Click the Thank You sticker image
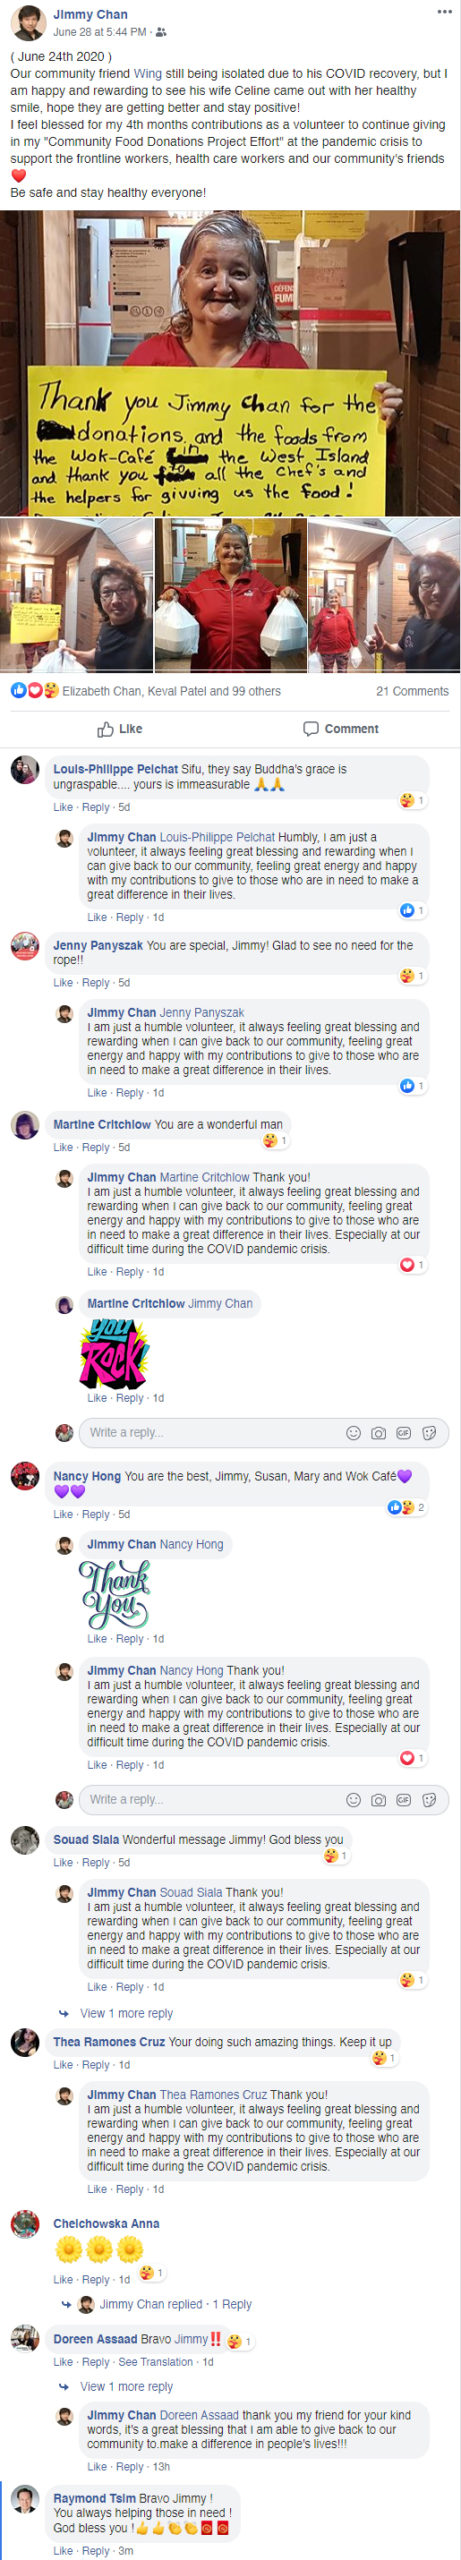461x2560 pixels. [x=114, y=1594]
